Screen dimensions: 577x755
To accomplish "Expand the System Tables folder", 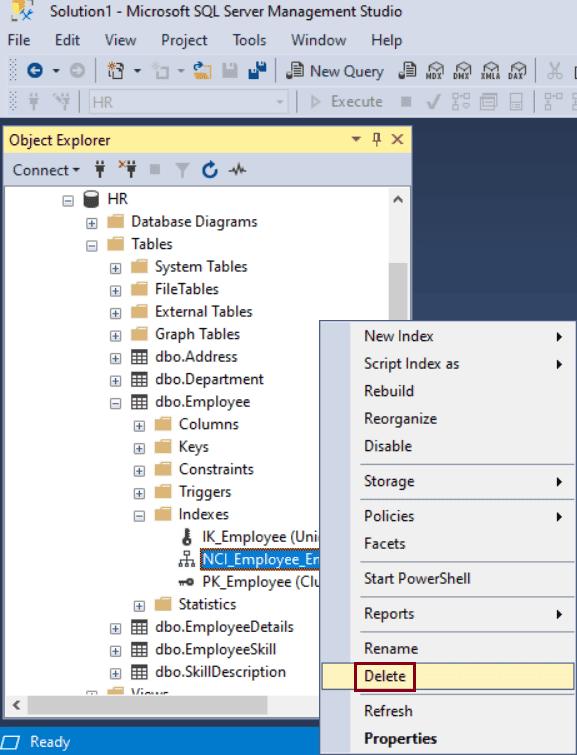I will [115, 268].
